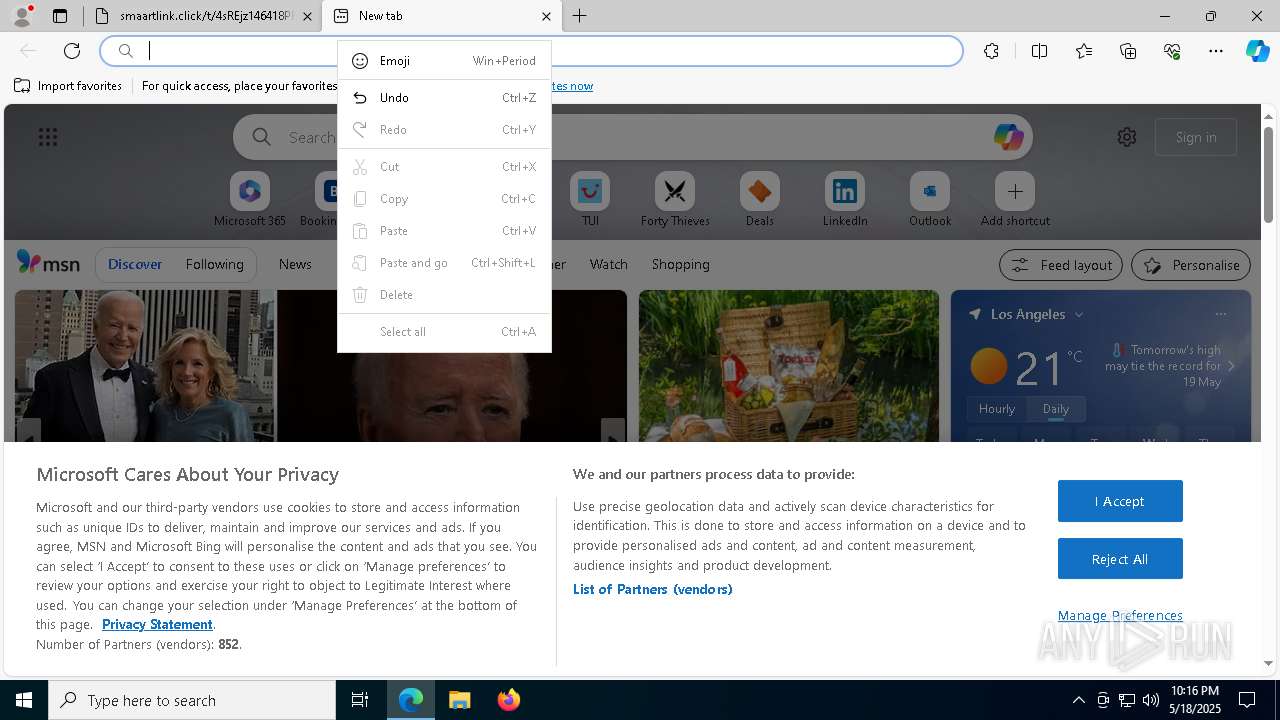Open File Explorer in taskbar
The image size is (1280, 720).
click(459, 700)
